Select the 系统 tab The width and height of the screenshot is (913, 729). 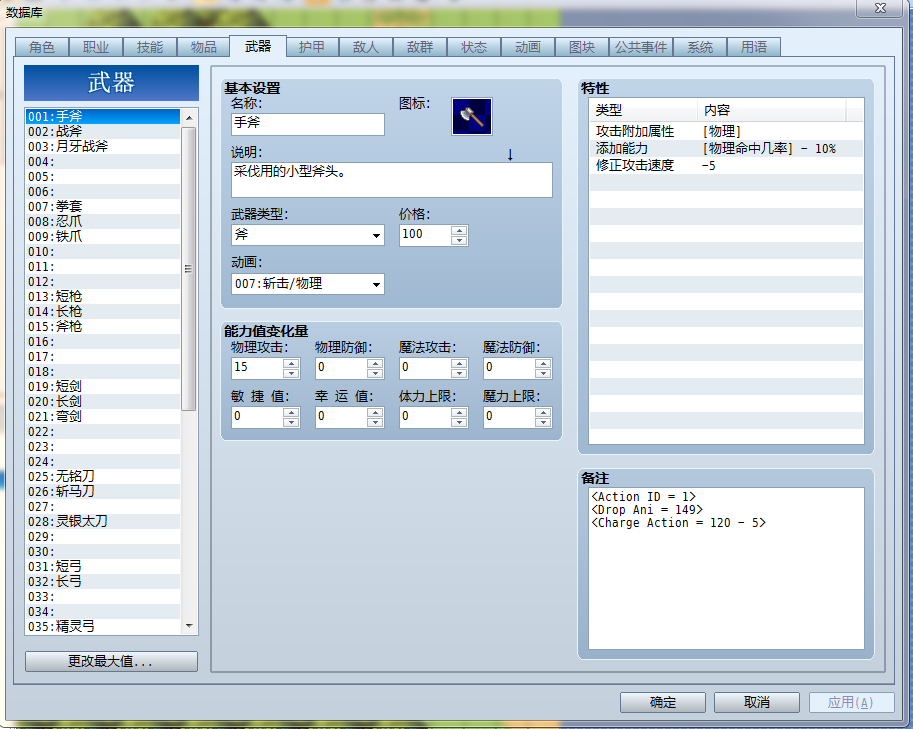tap(700, 47)
